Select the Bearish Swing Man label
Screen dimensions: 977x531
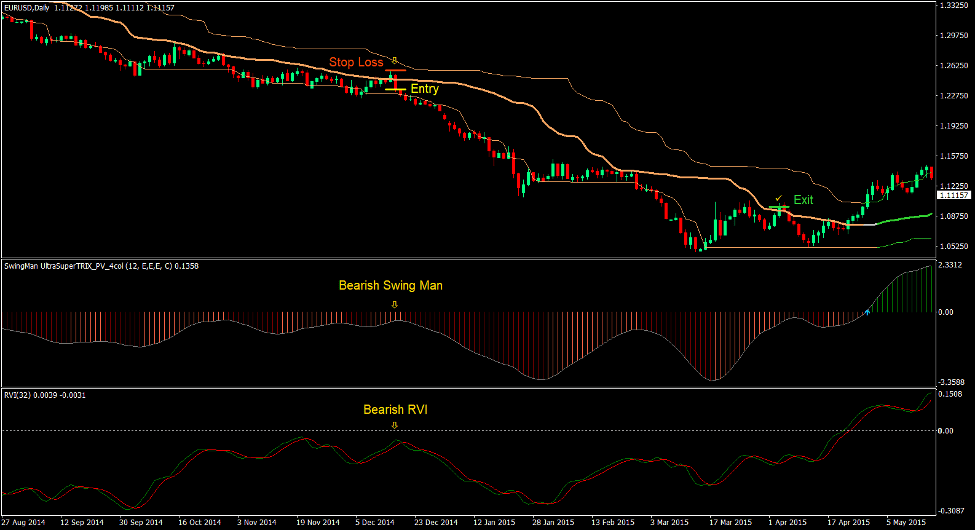coord(391,285)
